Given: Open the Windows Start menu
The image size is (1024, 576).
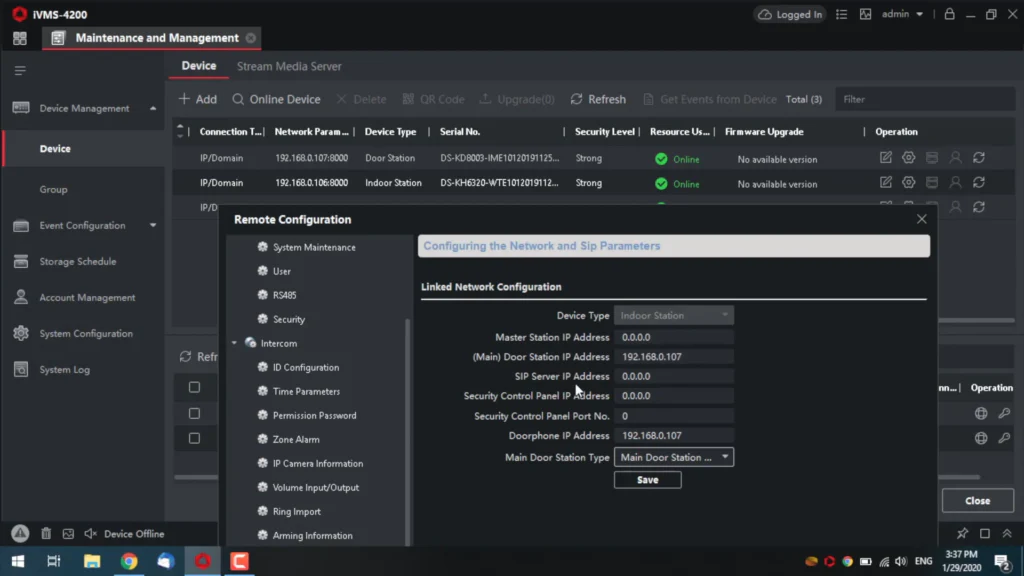Looking at the screenshot, I should 18,561.
